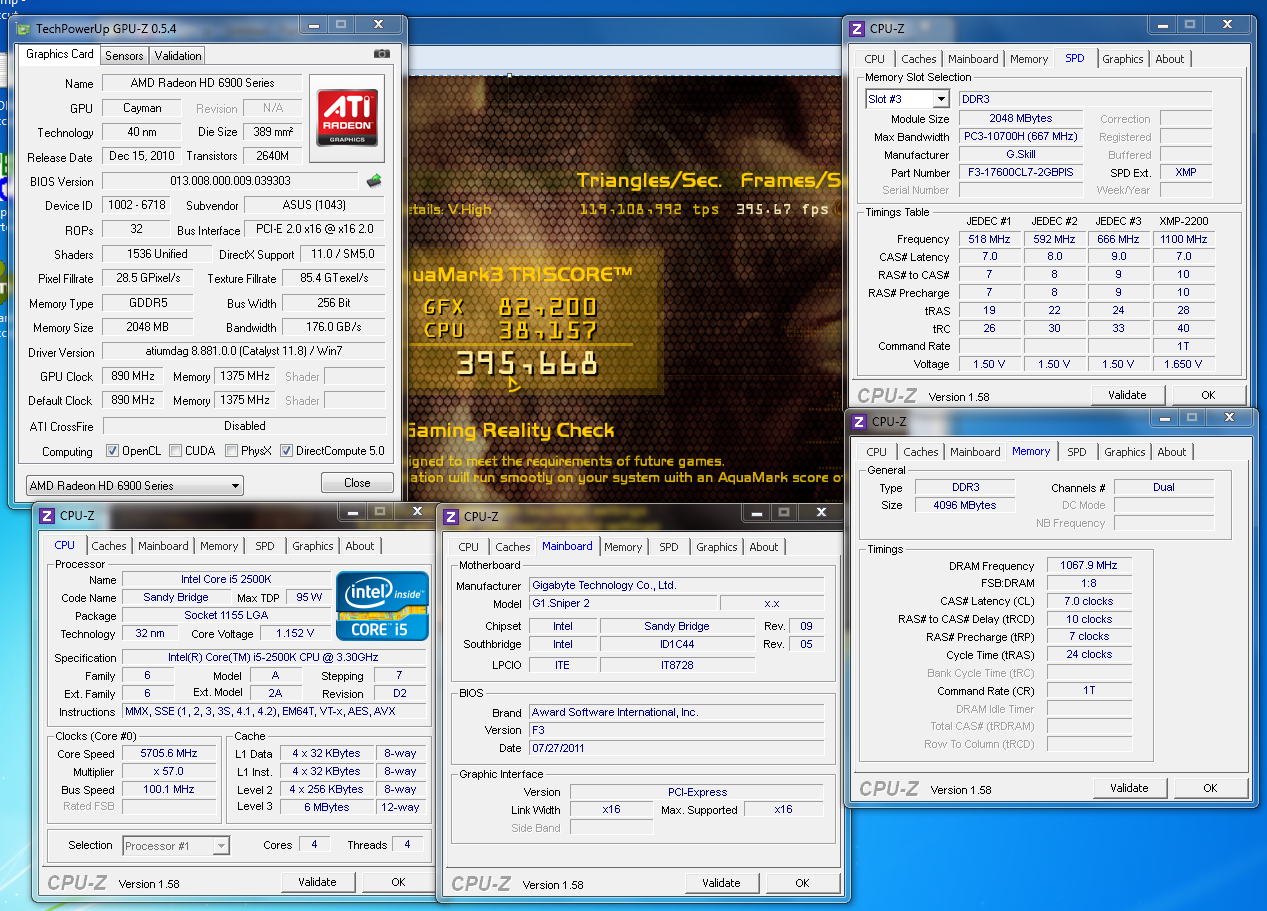1267x911 pixels.
Task: Open SPD tab in the CPU-Z Memory window
Action: point(1076,452)
